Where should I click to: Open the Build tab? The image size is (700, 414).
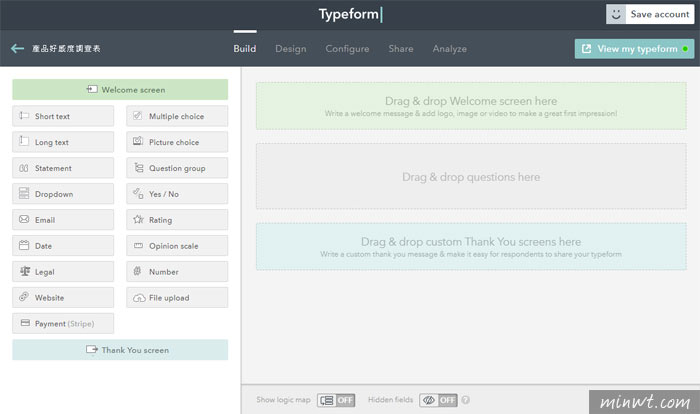click(x=245, y=49)
